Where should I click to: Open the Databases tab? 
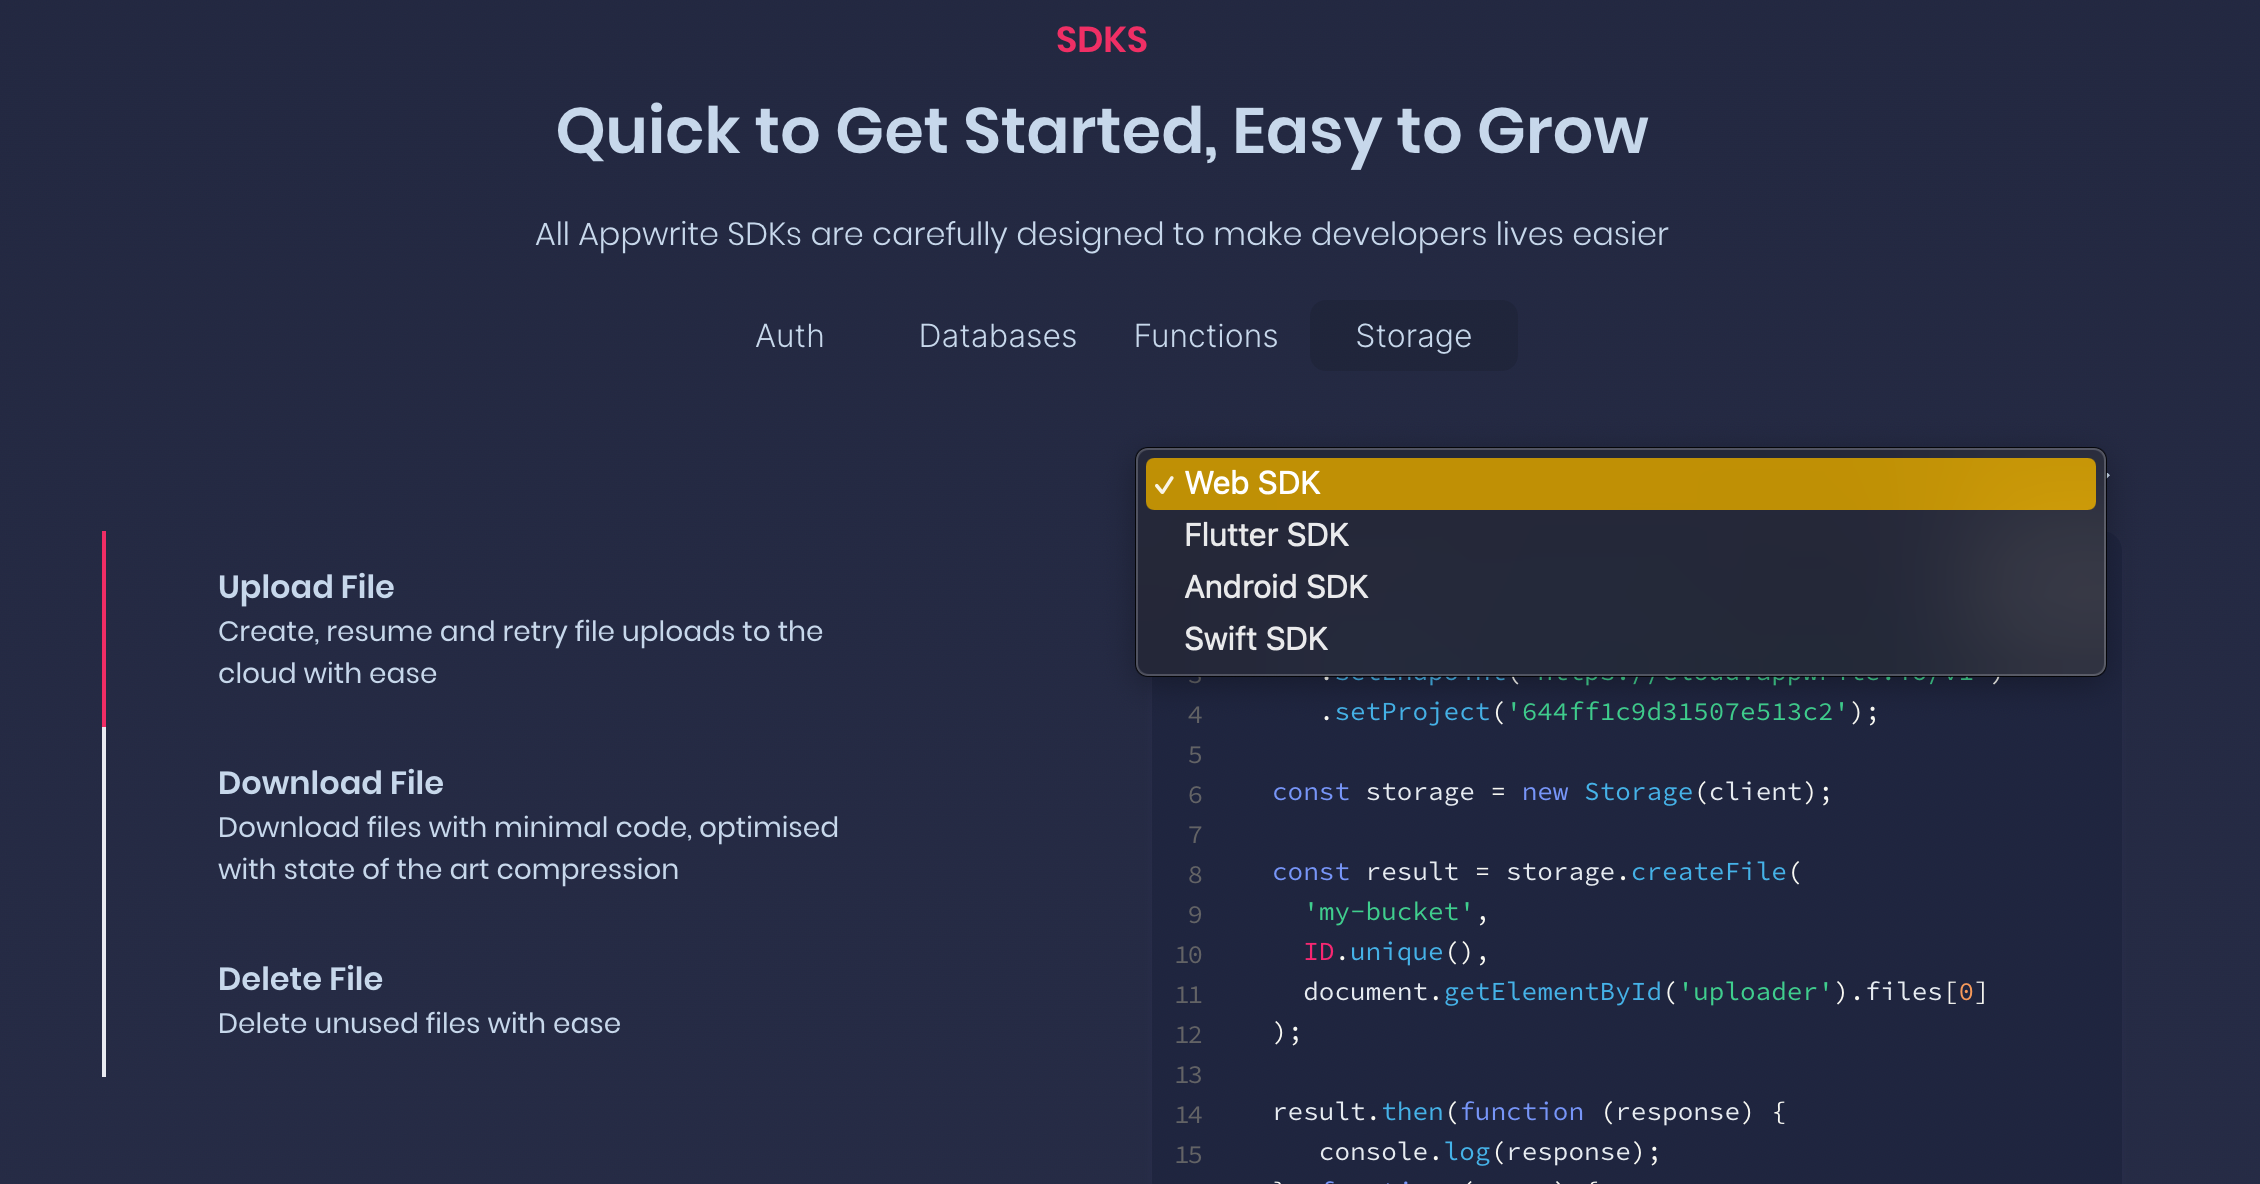click(x=997, y=336)
